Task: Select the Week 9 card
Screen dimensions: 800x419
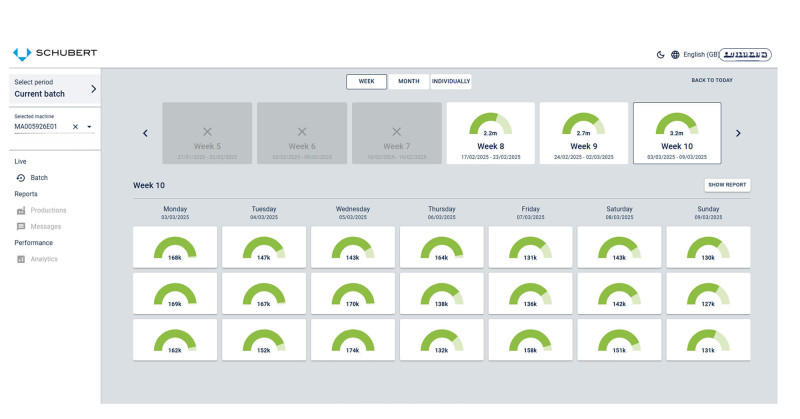Action: 583,133
